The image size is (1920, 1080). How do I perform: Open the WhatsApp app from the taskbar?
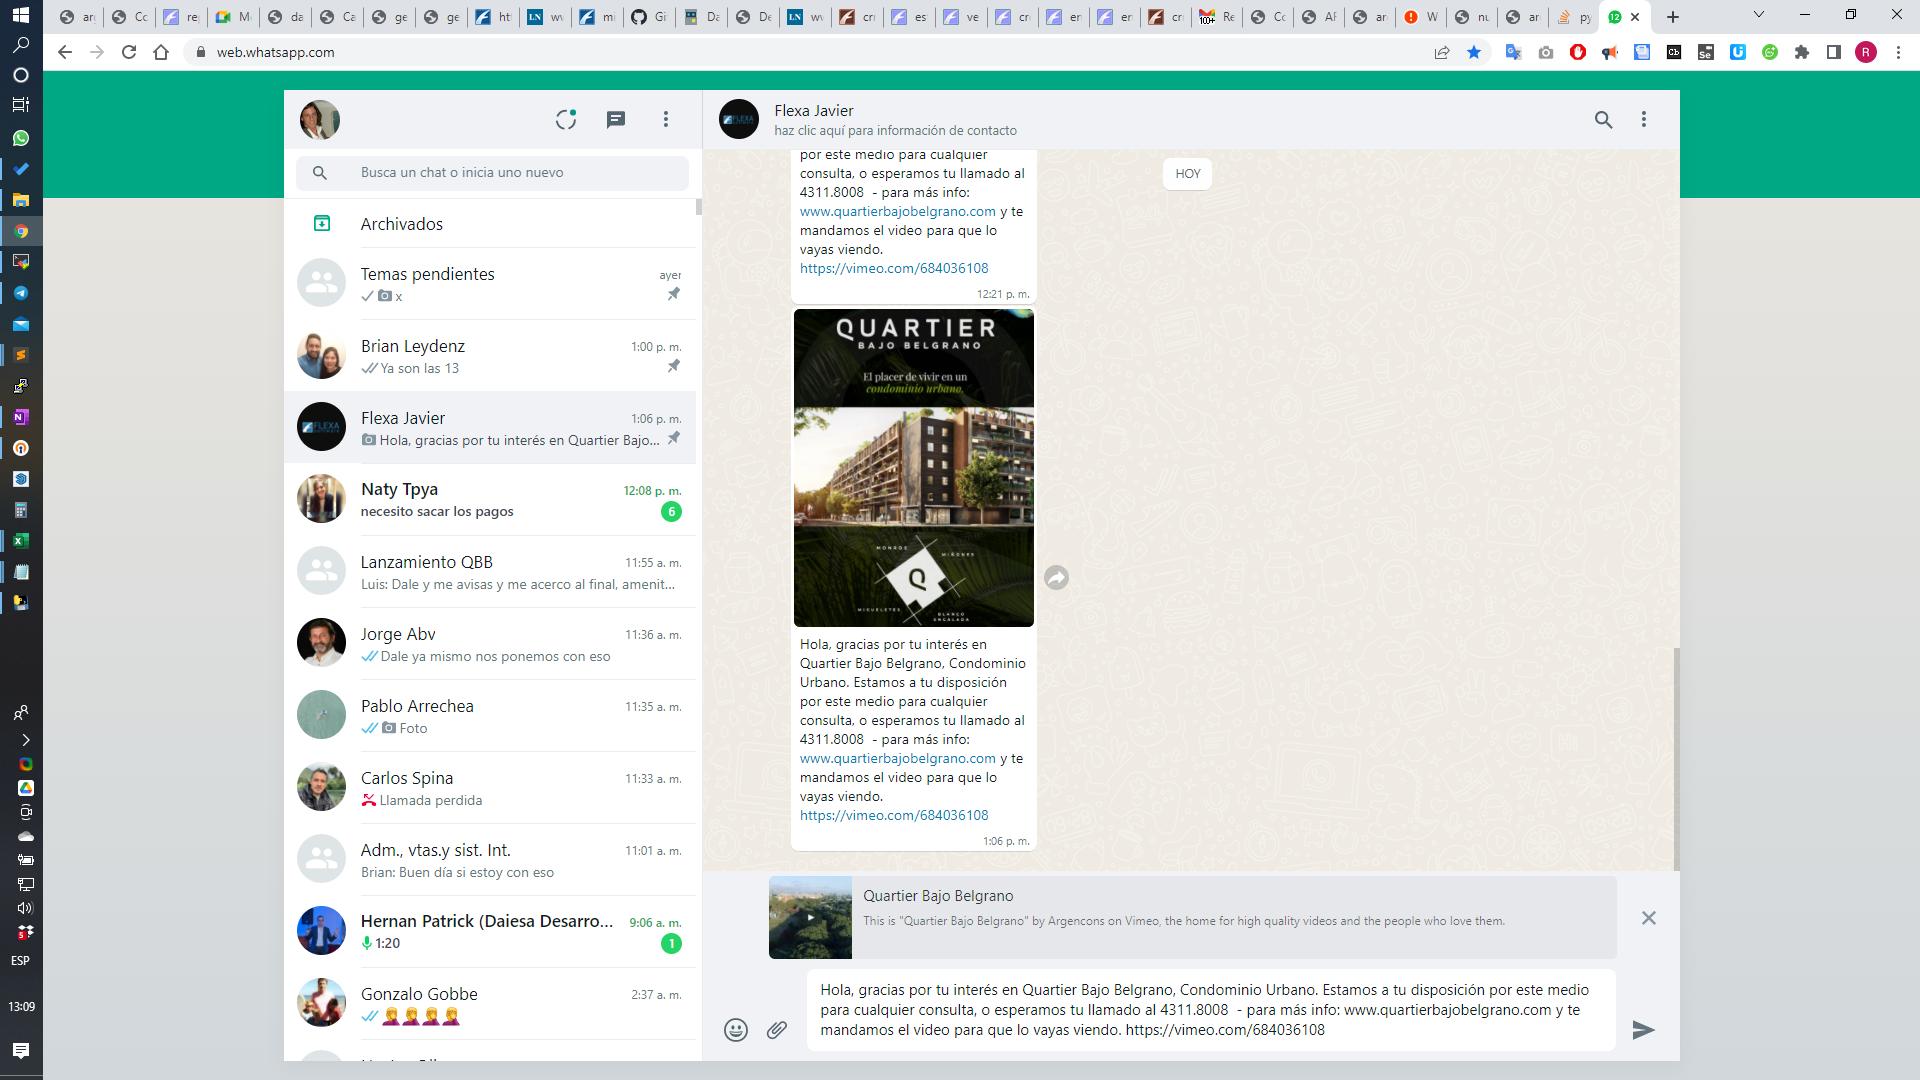click(x=21, y=138)
